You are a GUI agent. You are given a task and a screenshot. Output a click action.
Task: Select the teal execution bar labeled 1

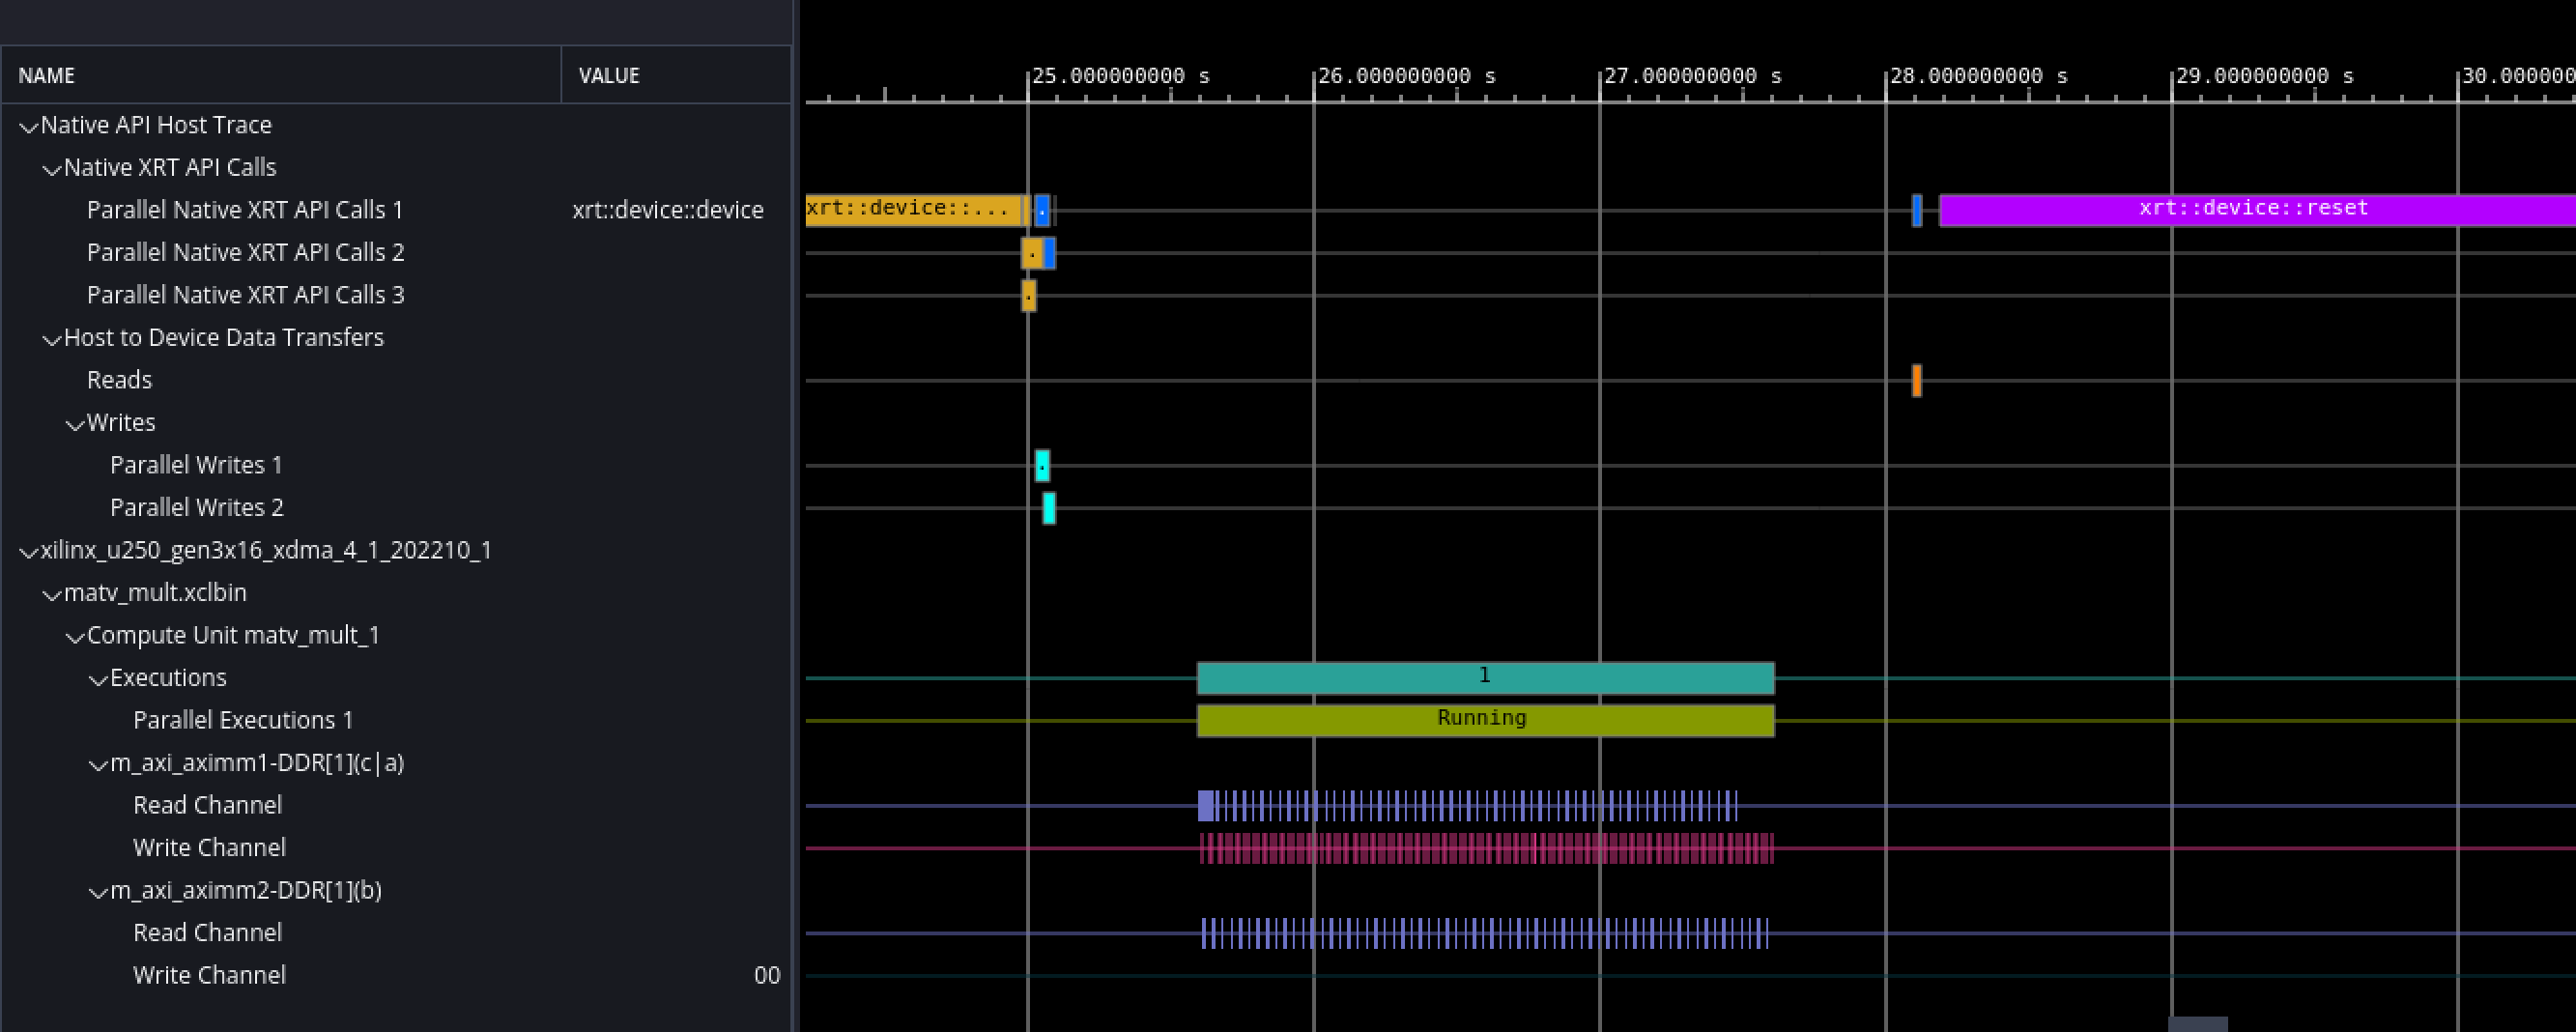point(1485,678)
